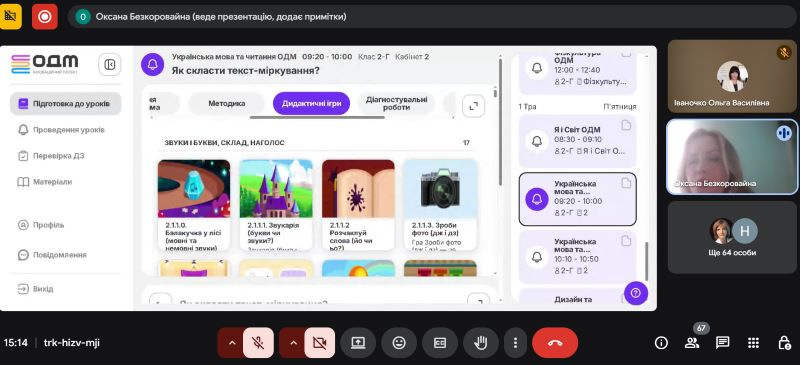
Task: Open the meeting chat panel
Action: (x=722, y=343)
